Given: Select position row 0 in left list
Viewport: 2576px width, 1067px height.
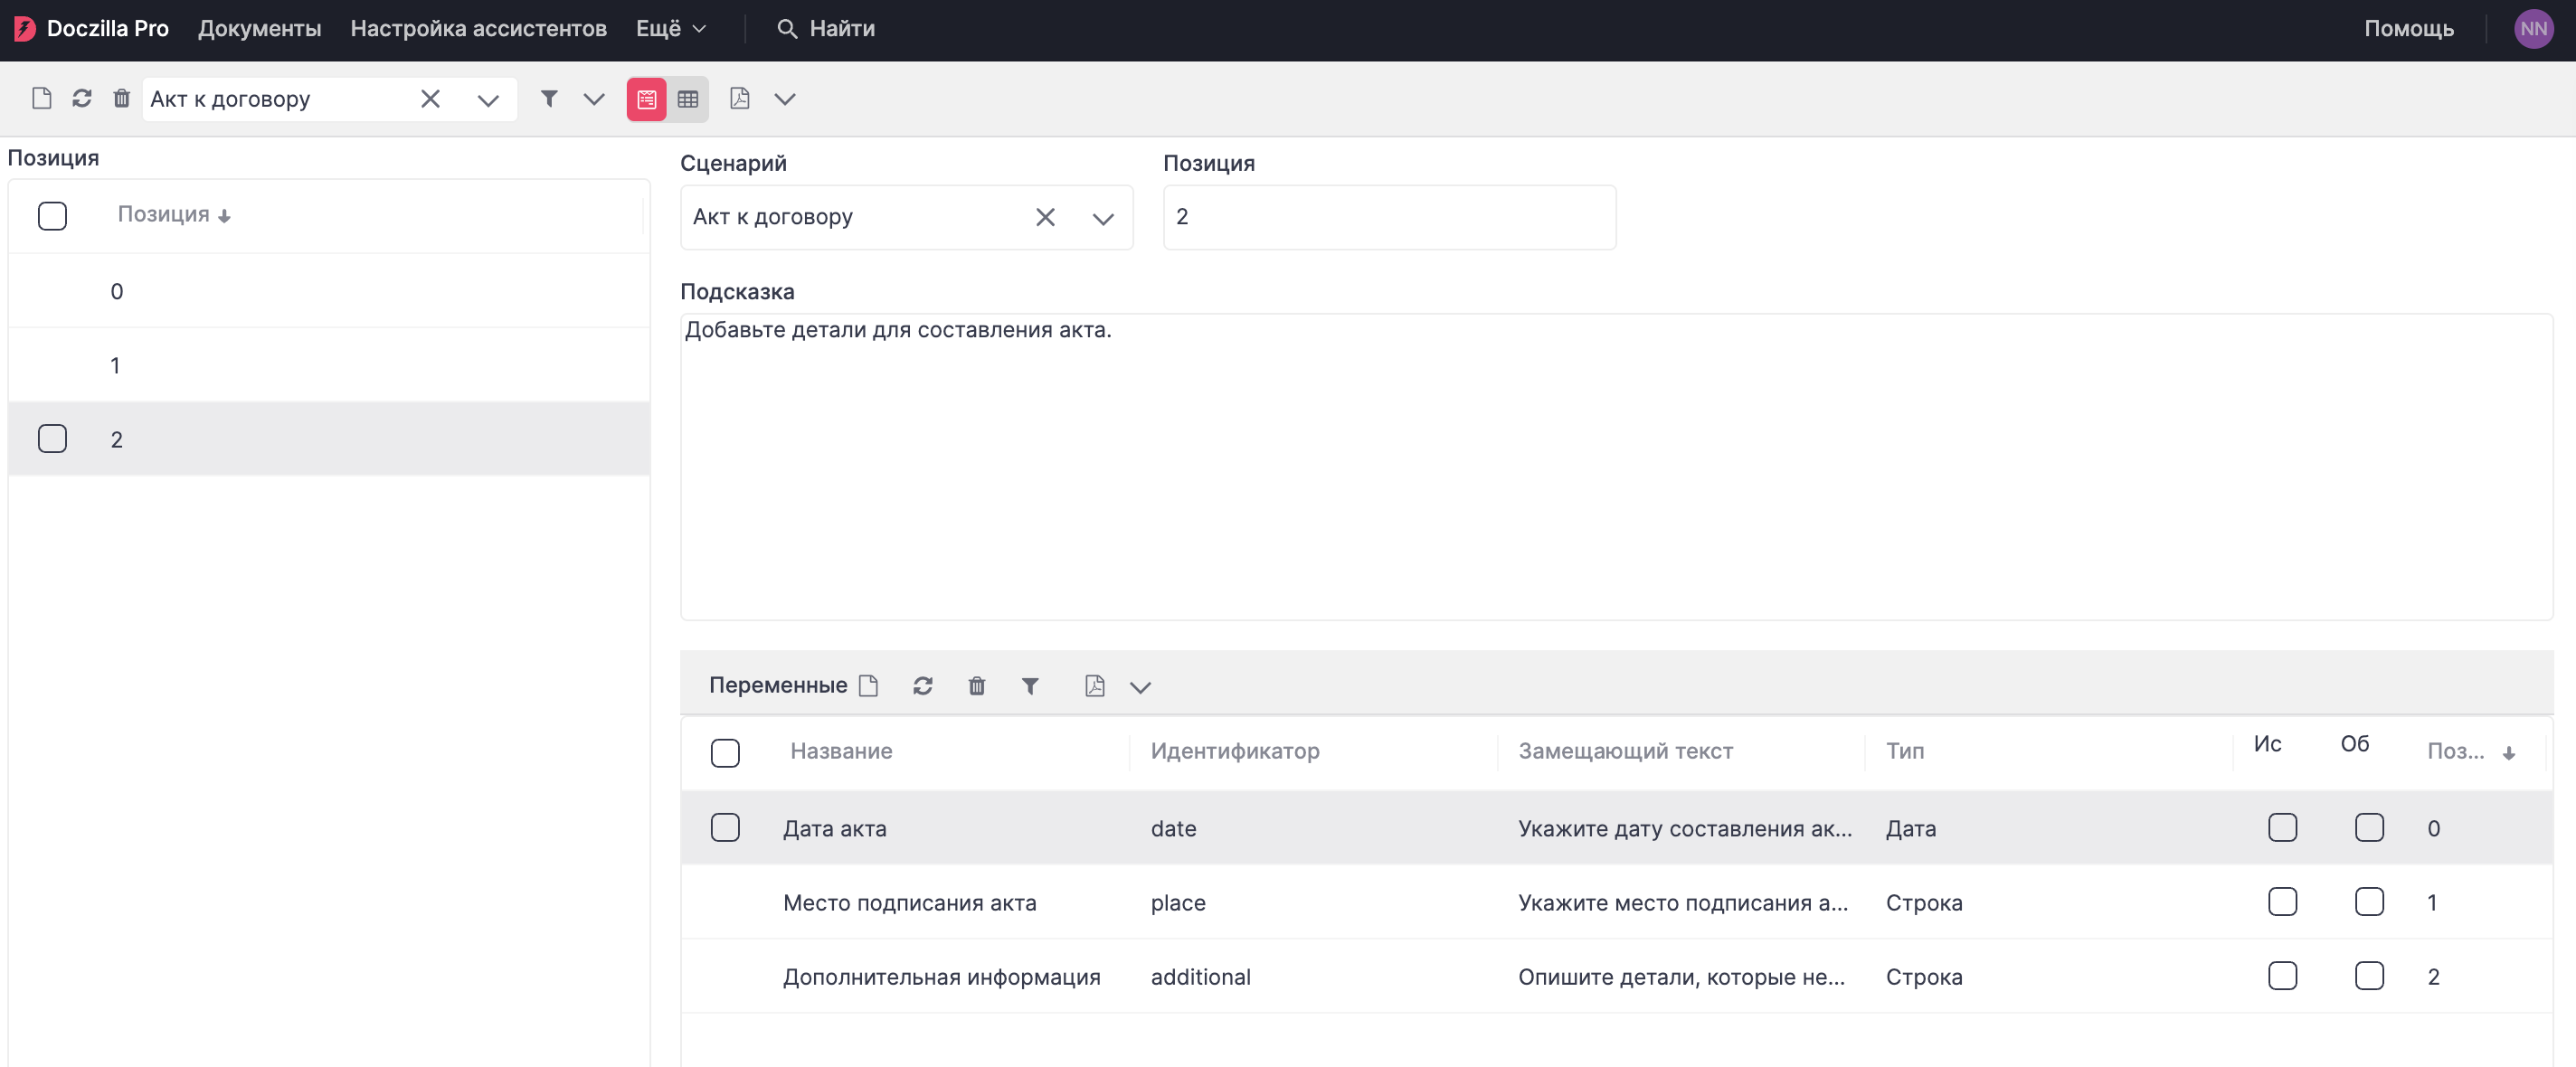Looking at the screenshot, I should click(329, 291).
